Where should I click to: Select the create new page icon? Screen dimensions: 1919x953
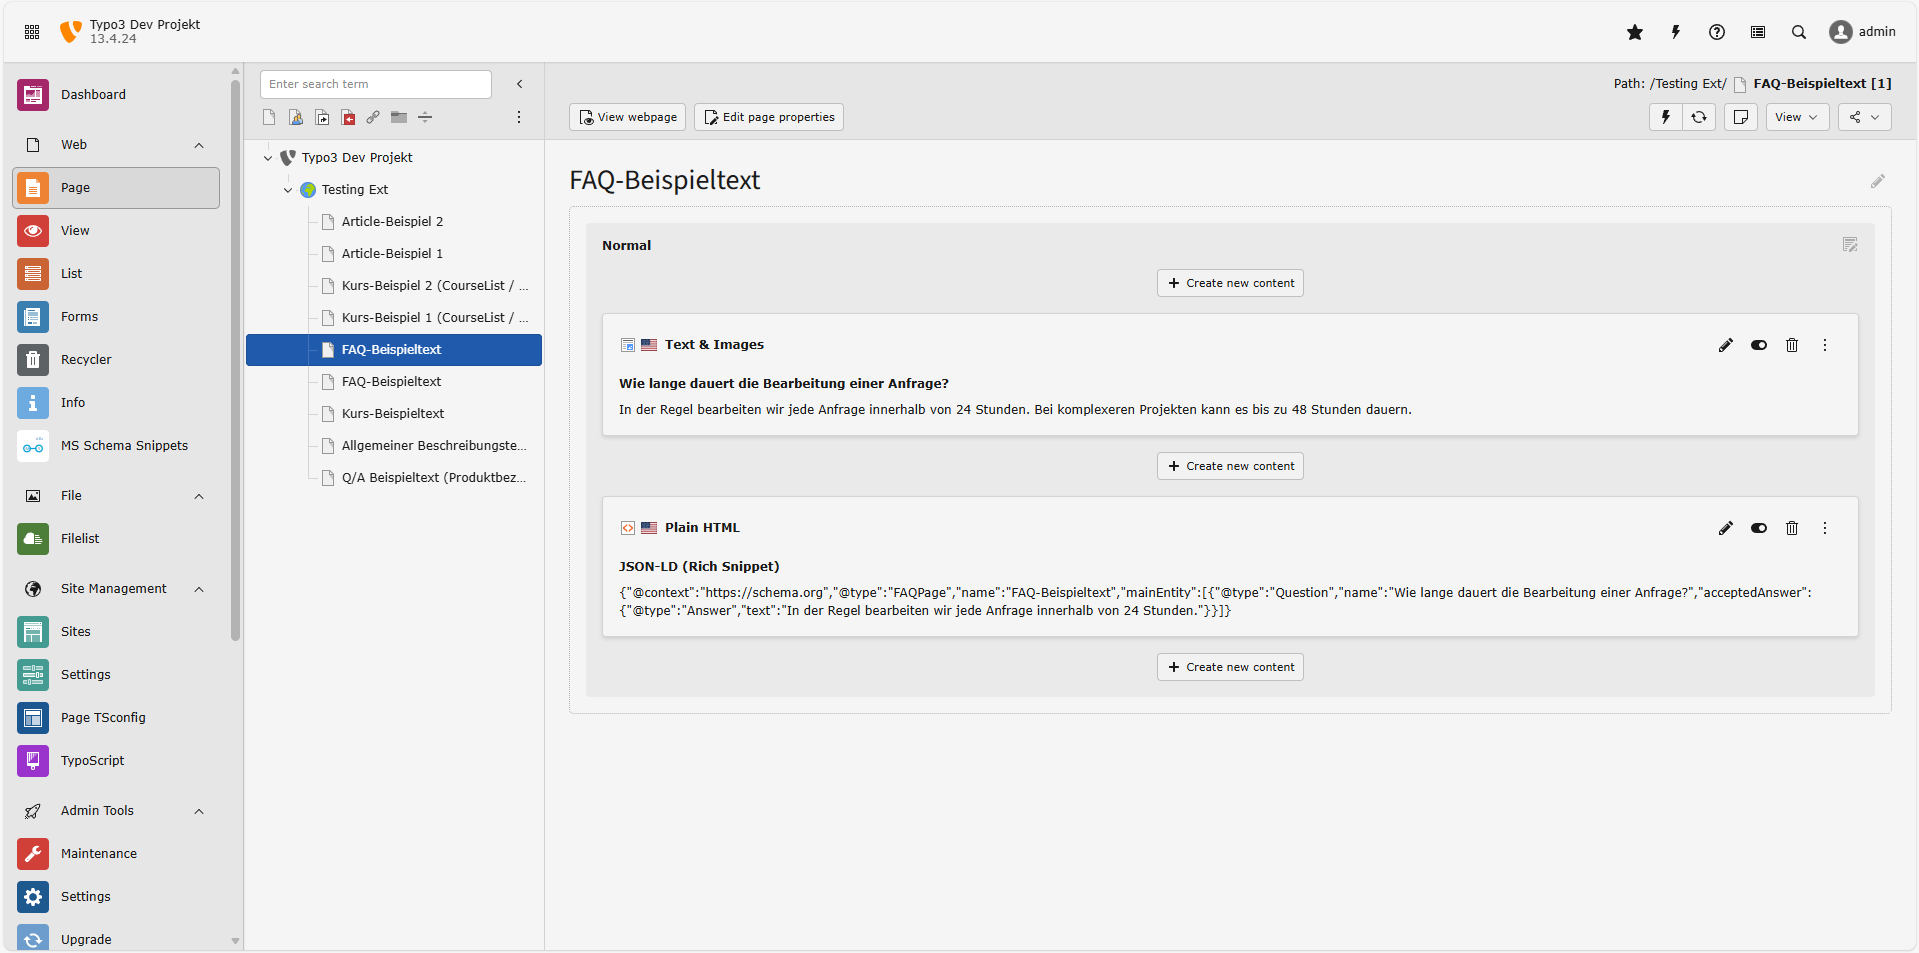pos(268,117)
